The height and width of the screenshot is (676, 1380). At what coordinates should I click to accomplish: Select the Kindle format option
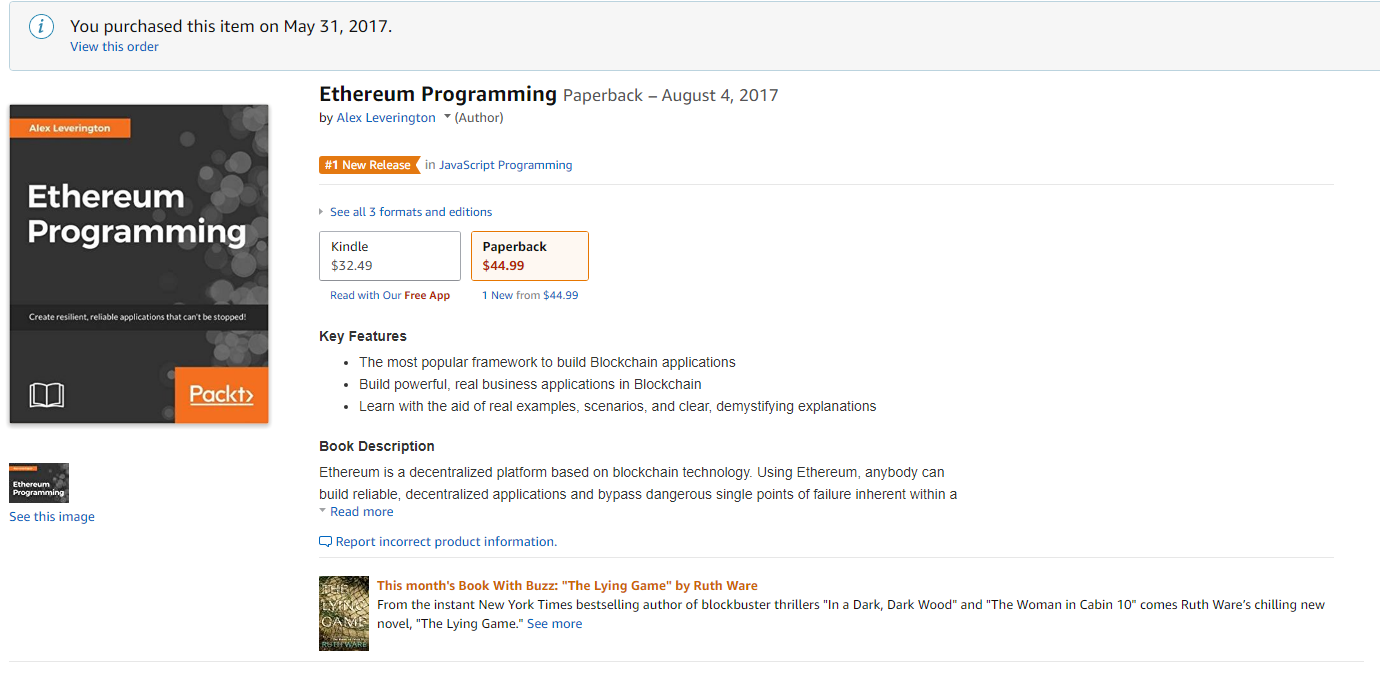(x=390, y=256)
